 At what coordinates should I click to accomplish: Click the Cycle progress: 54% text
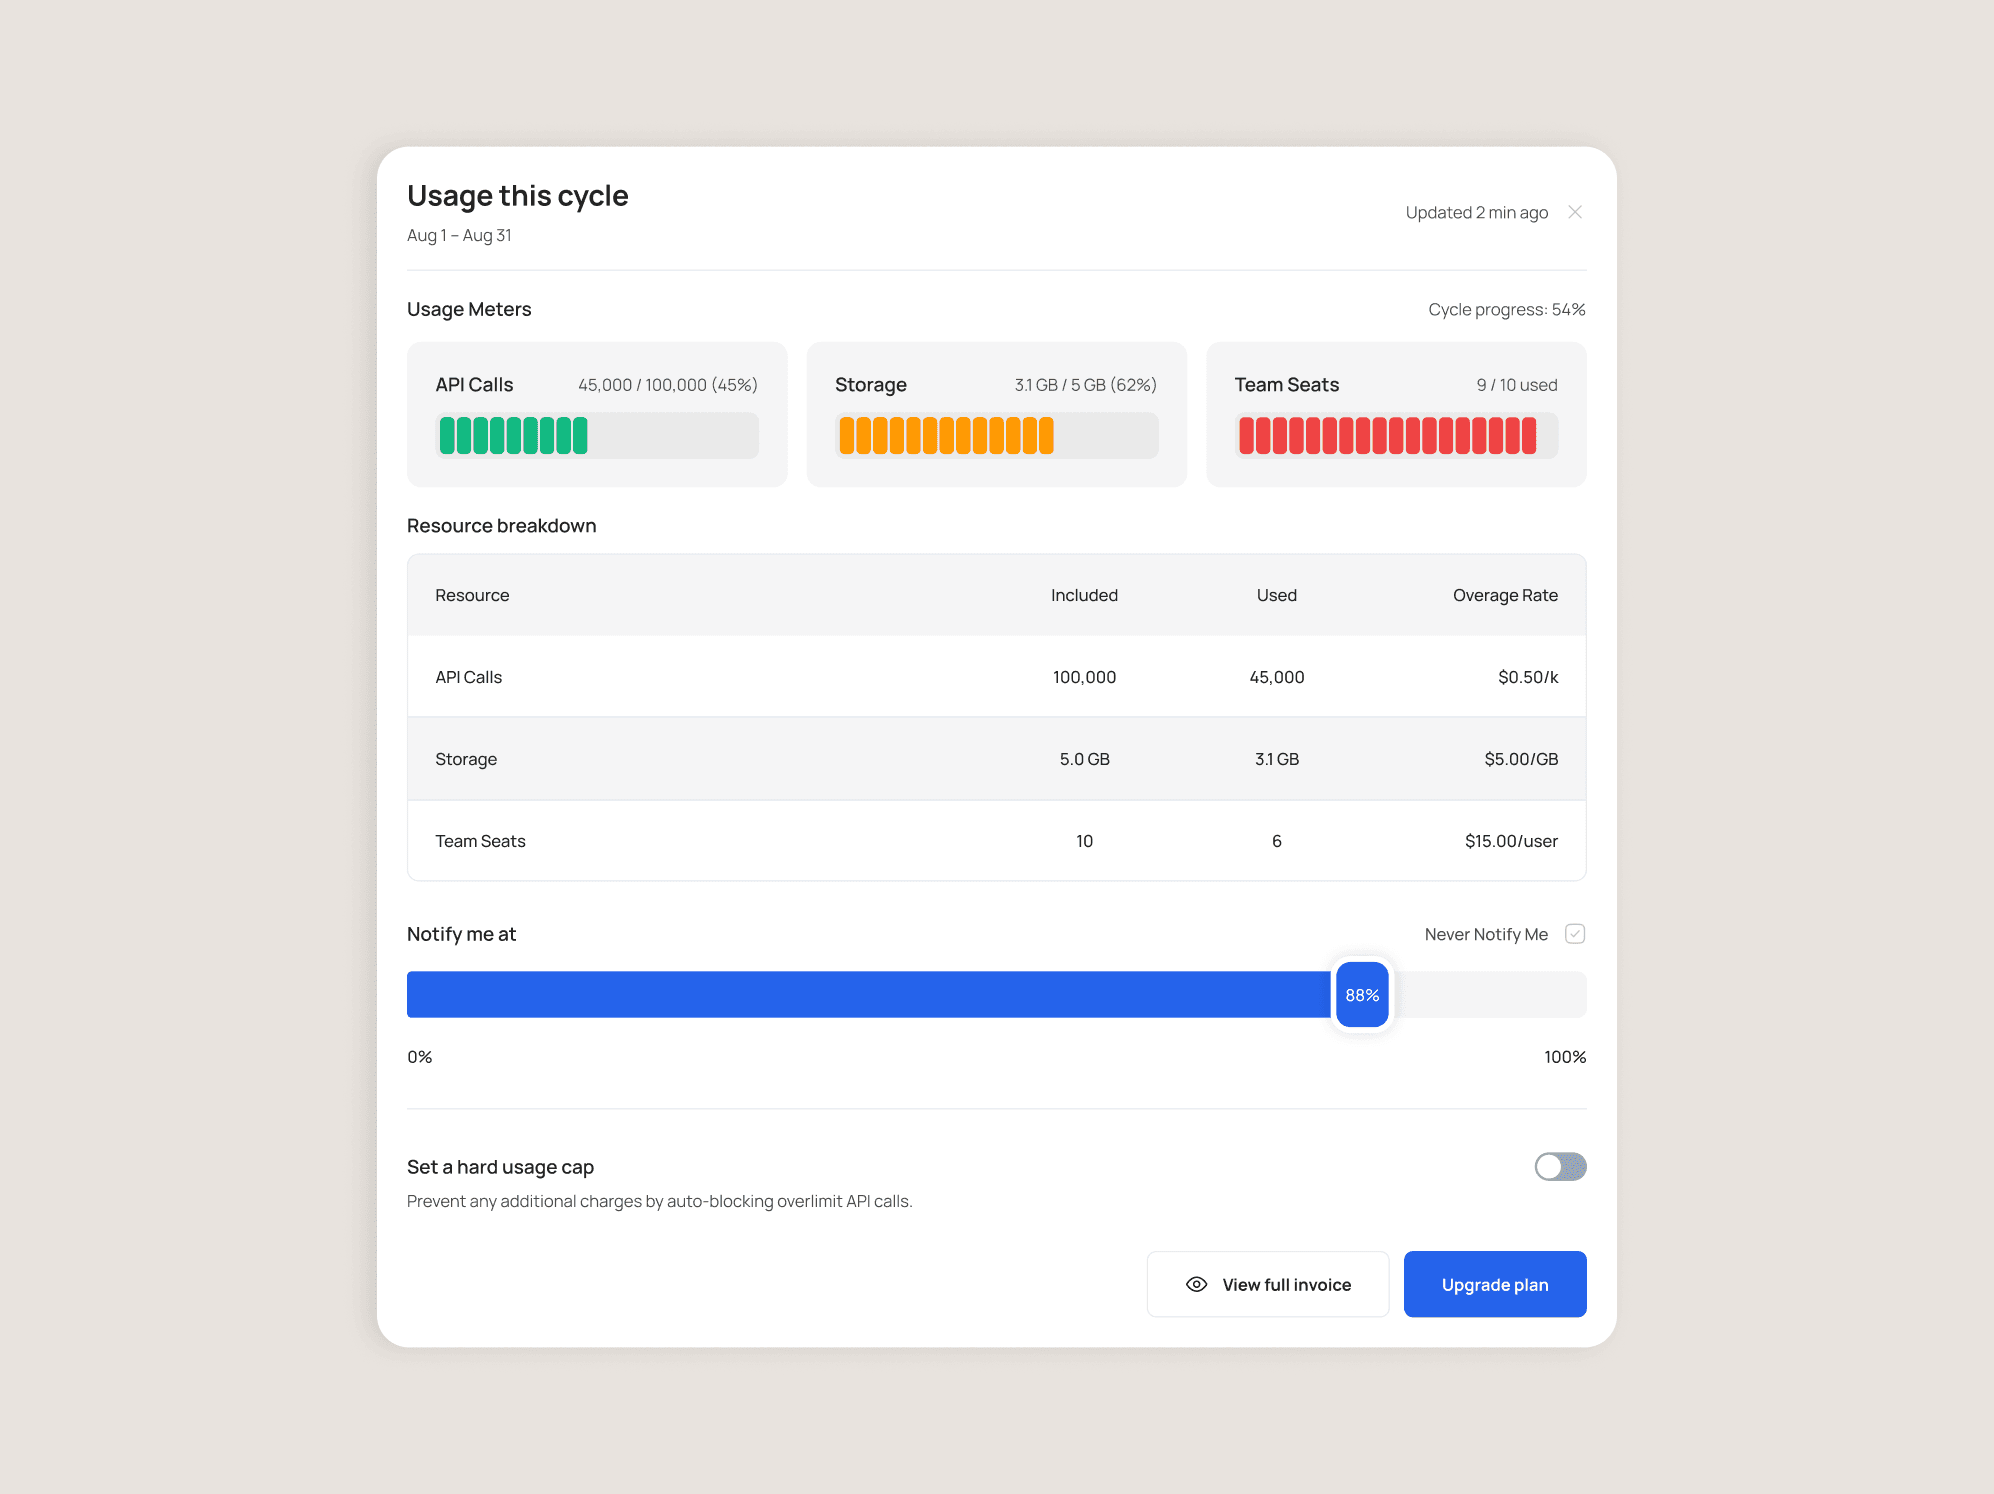coord(1507,309)
